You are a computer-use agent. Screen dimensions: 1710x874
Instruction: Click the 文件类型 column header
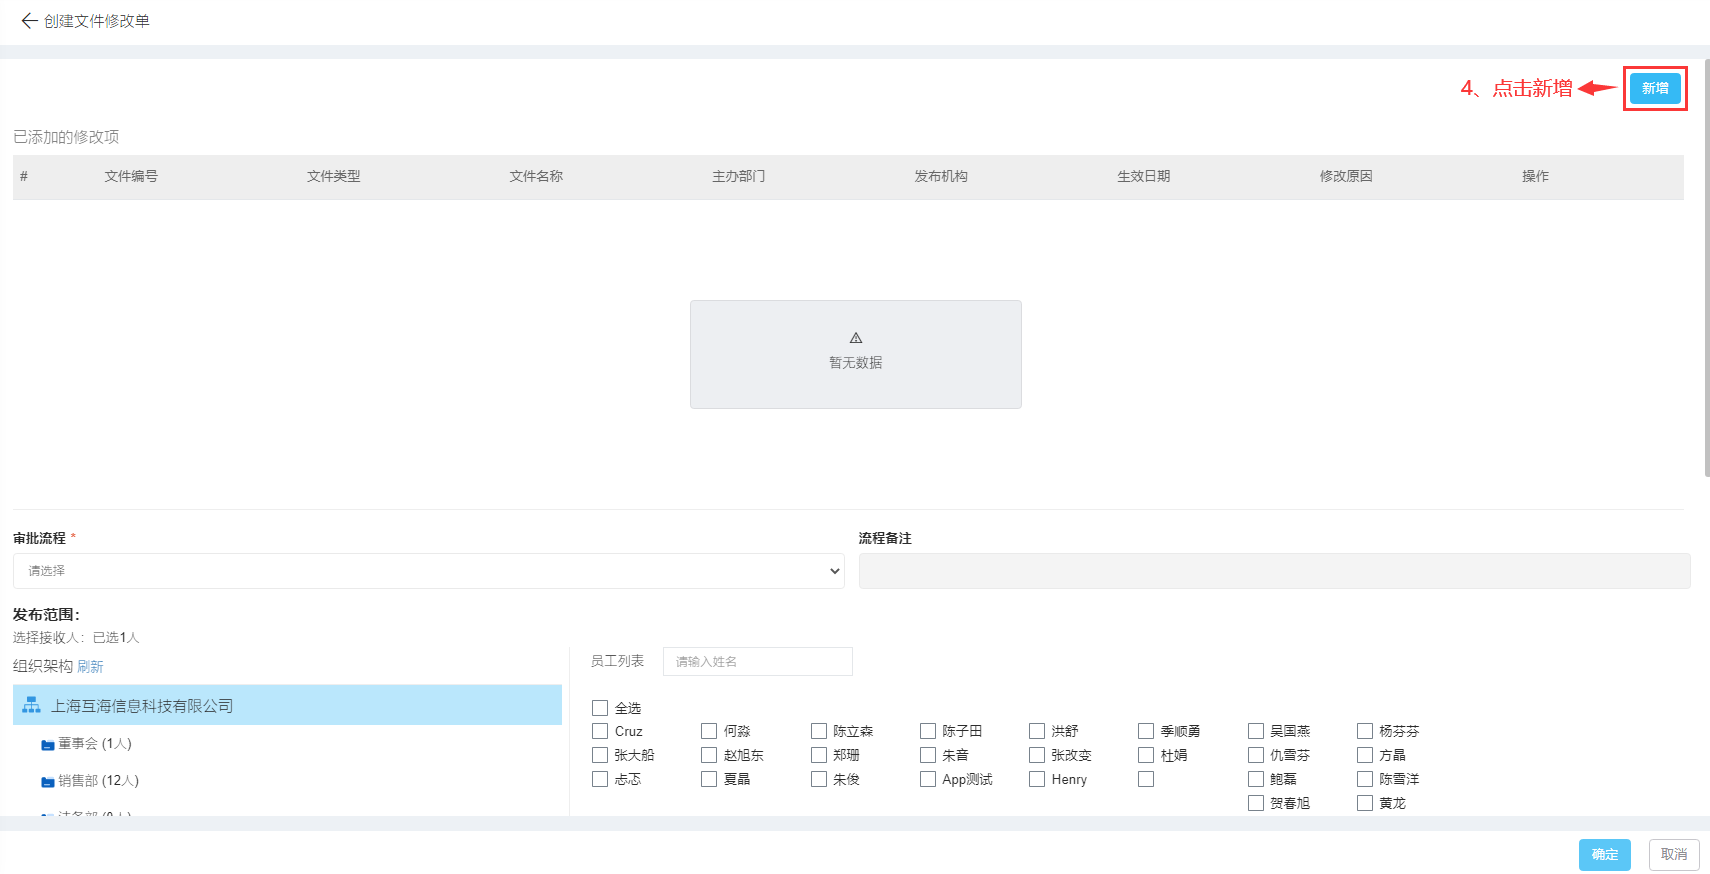[334, 176]
